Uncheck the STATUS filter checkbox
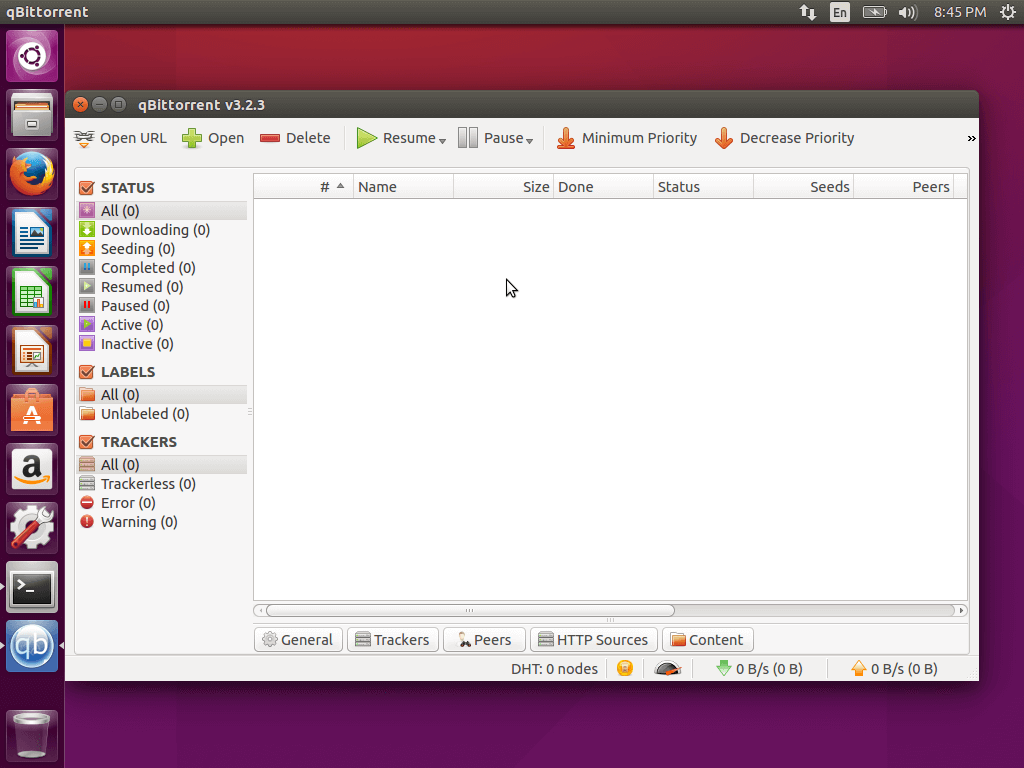The image size is (1024, 768). pos(86,188)
